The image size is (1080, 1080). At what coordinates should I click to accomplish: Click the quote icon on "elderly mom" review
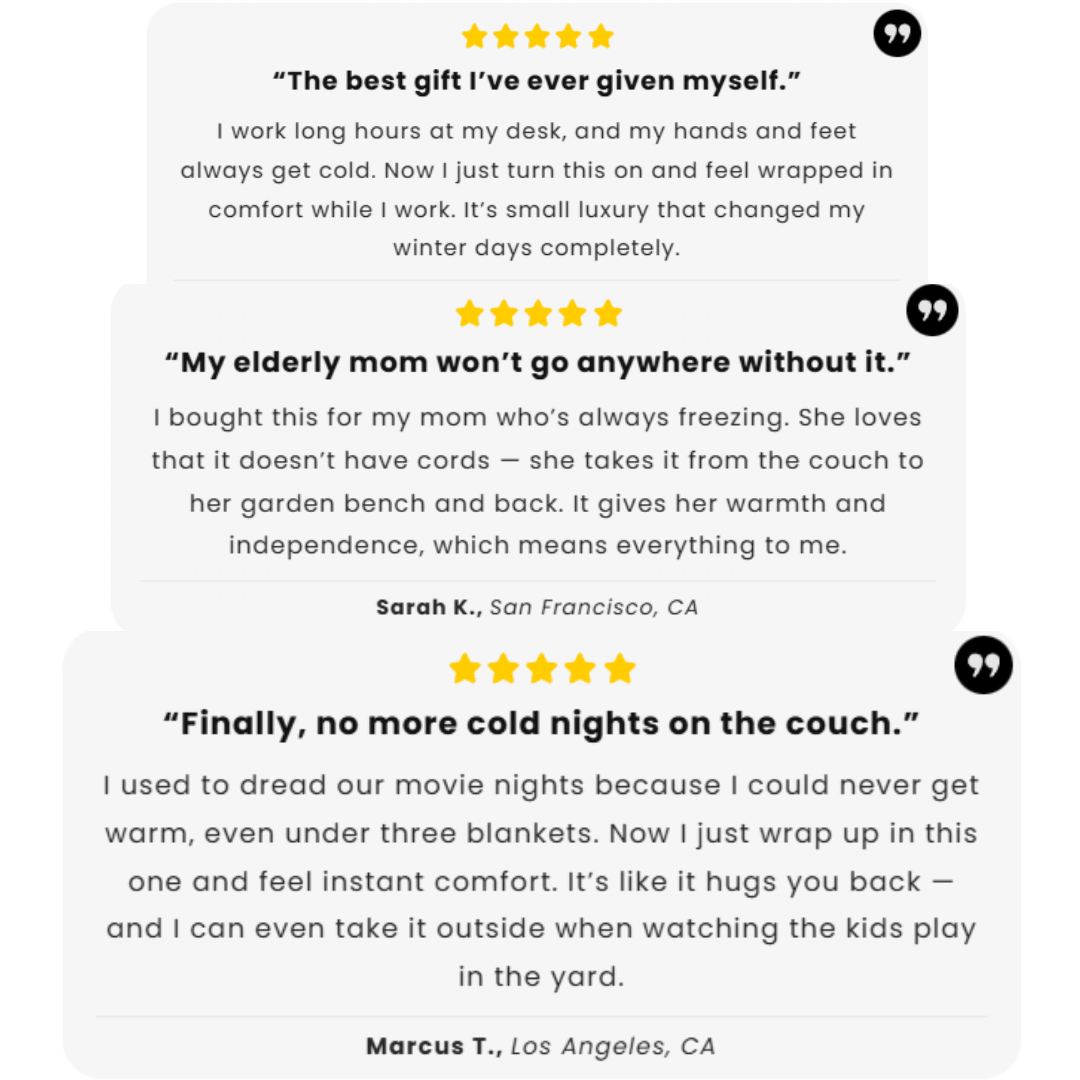click(932, 310)
